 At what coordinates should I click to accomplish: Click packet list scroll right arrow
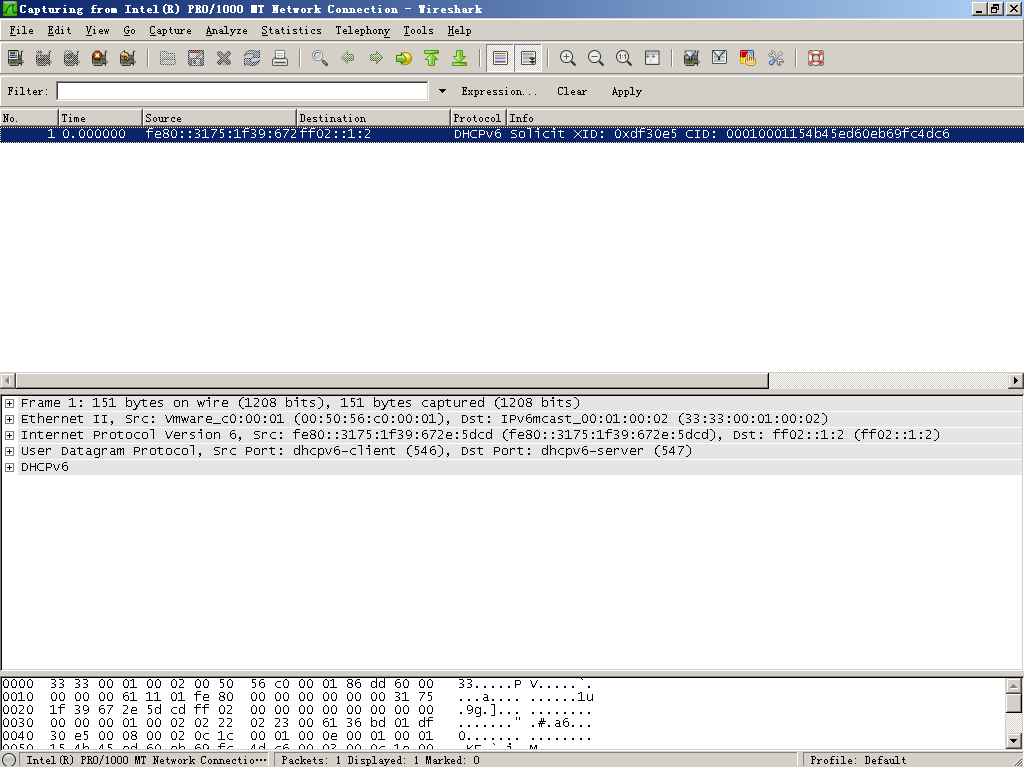point(1016,380)
